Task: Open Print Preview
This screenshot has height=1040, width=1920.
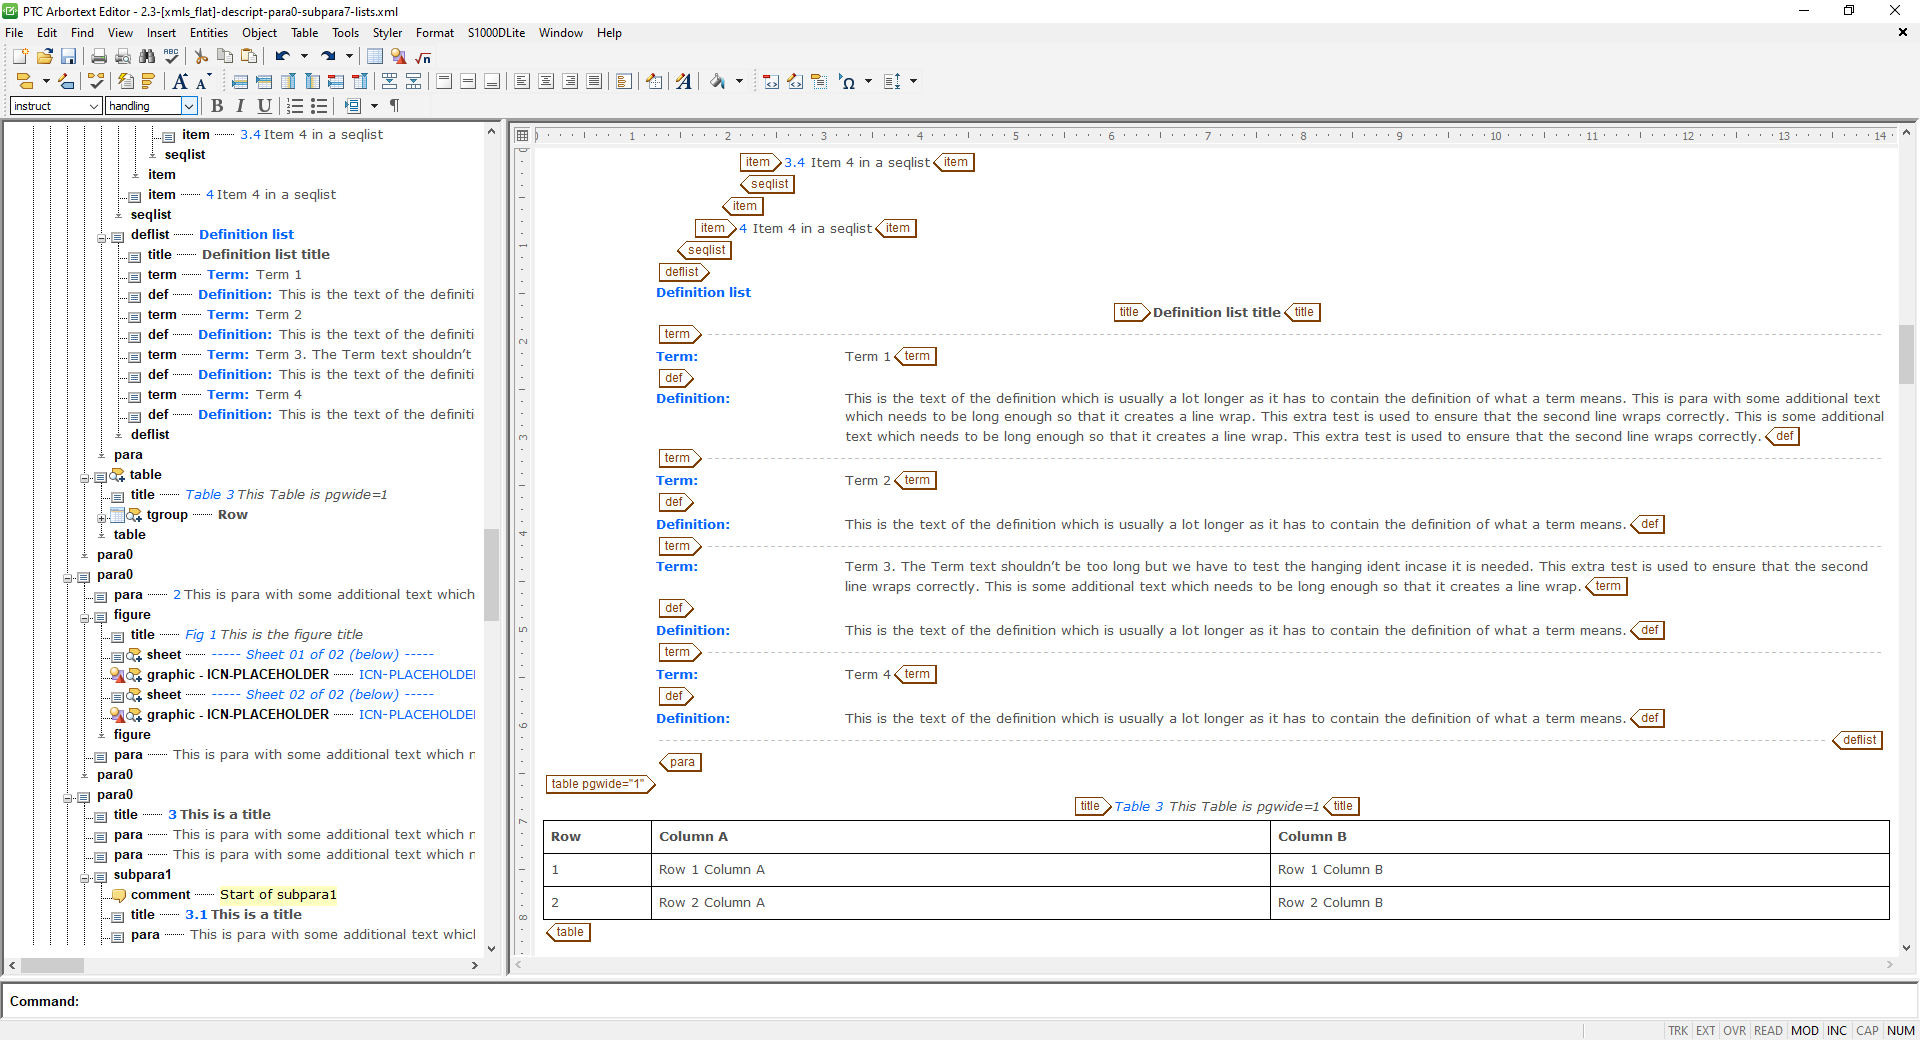Action: [122, 57]
